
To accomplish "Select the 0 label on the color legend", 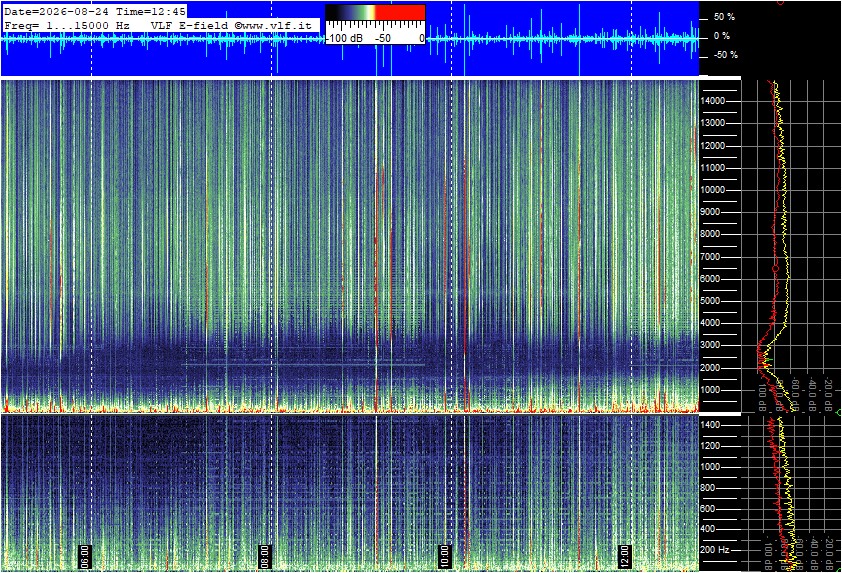I will 422,39.
